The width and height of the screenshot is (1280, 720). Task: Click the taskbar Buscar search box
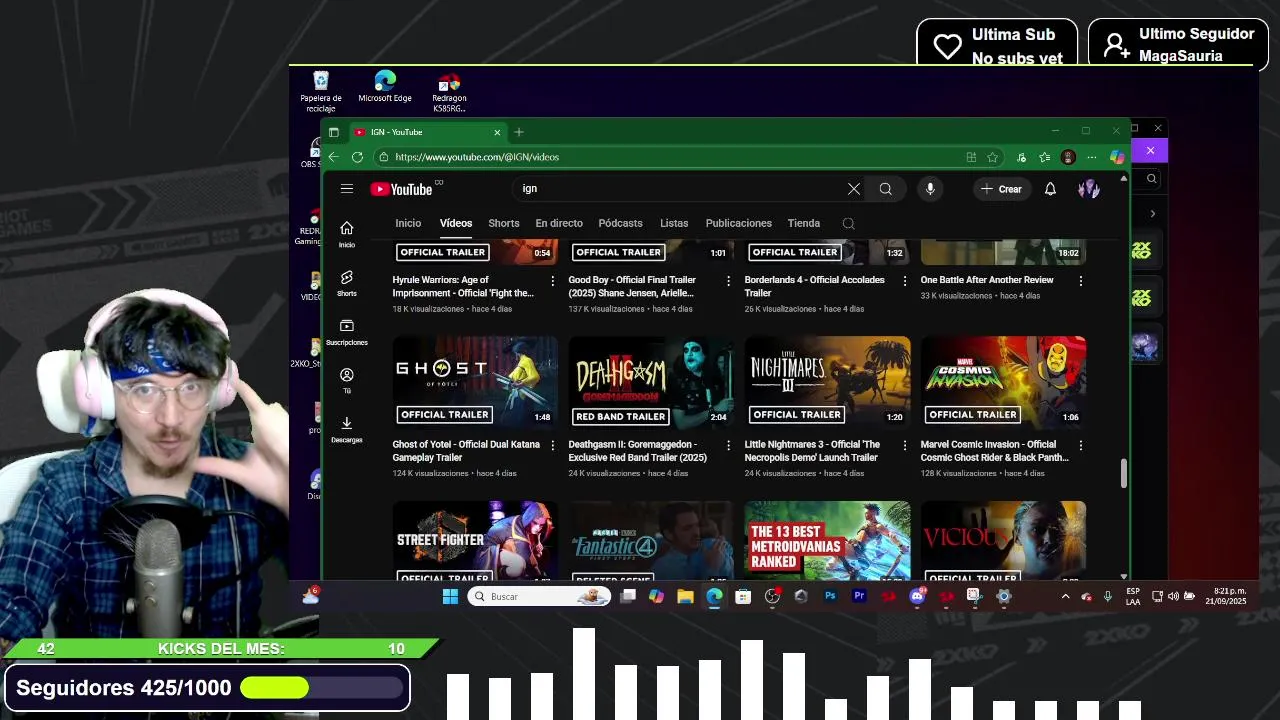(x=540, y=596)
